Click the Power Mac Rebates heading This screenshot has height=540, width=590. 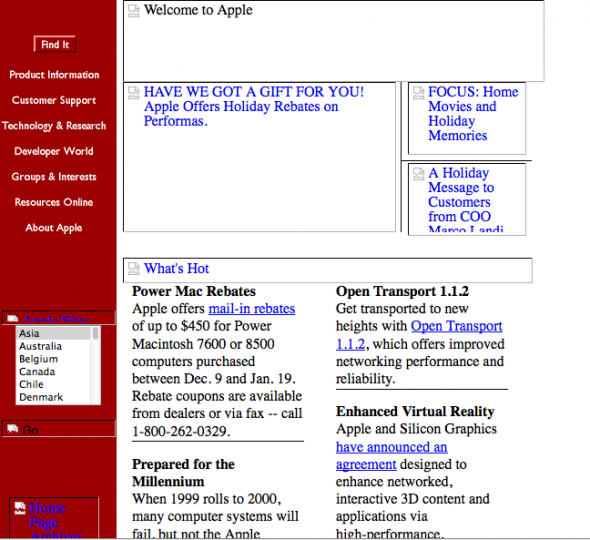coord(194,291)
